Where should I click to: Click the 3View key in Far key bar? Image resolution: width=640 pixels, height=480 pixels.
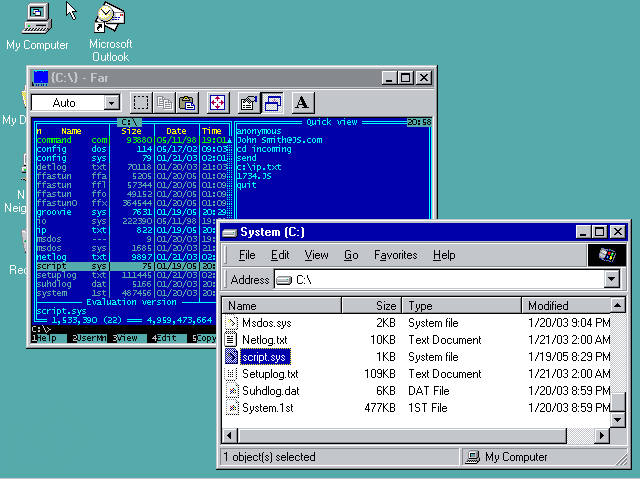(128, 338)
